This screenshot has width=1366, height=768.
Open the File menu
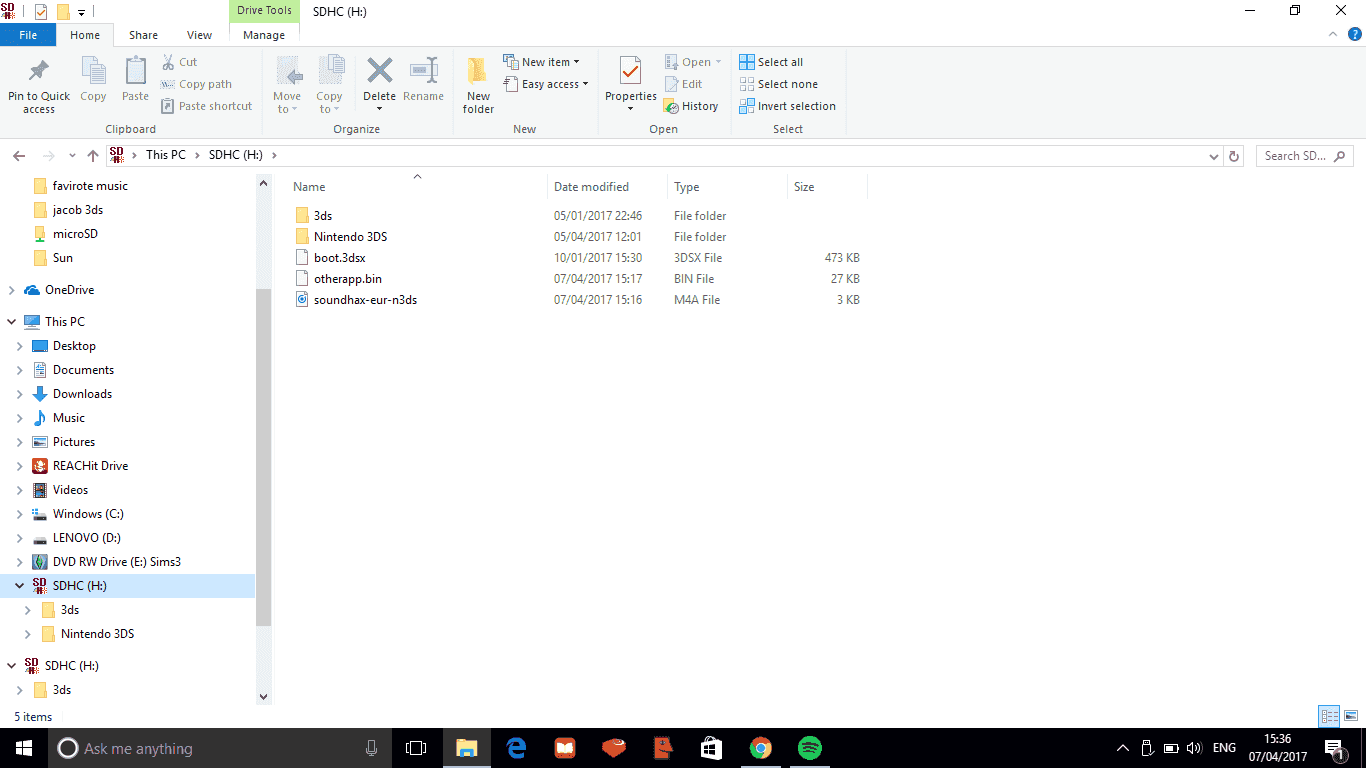pos(28,35)
